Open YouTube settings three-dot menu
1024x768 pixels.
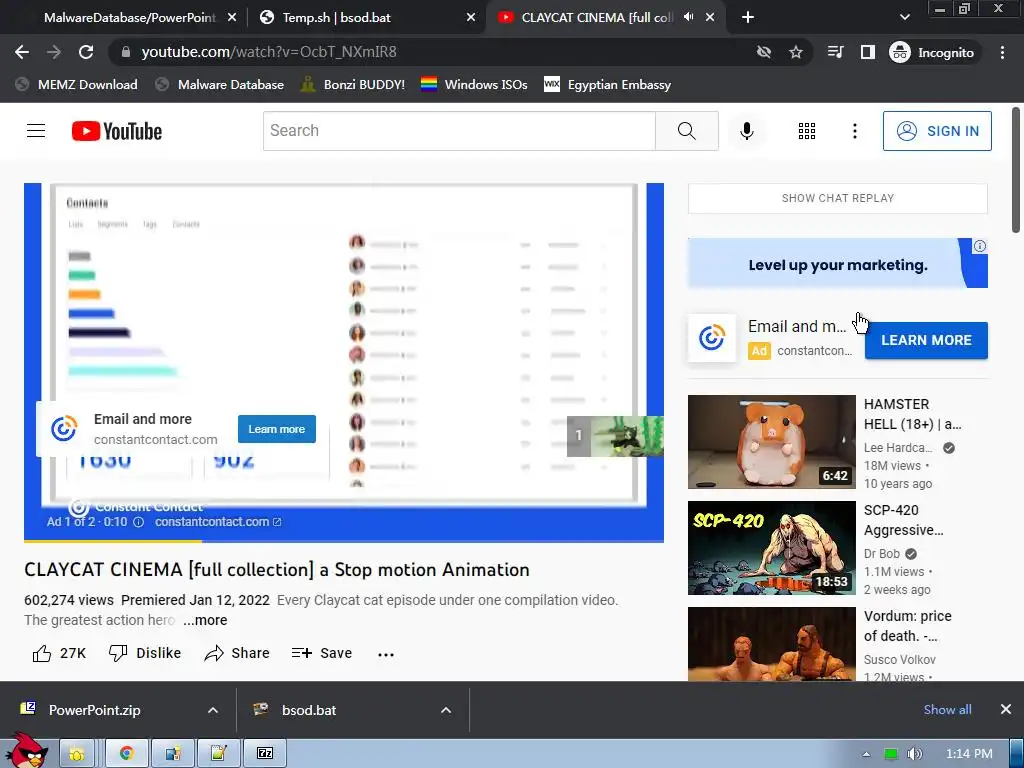click(x=854, y=131)
